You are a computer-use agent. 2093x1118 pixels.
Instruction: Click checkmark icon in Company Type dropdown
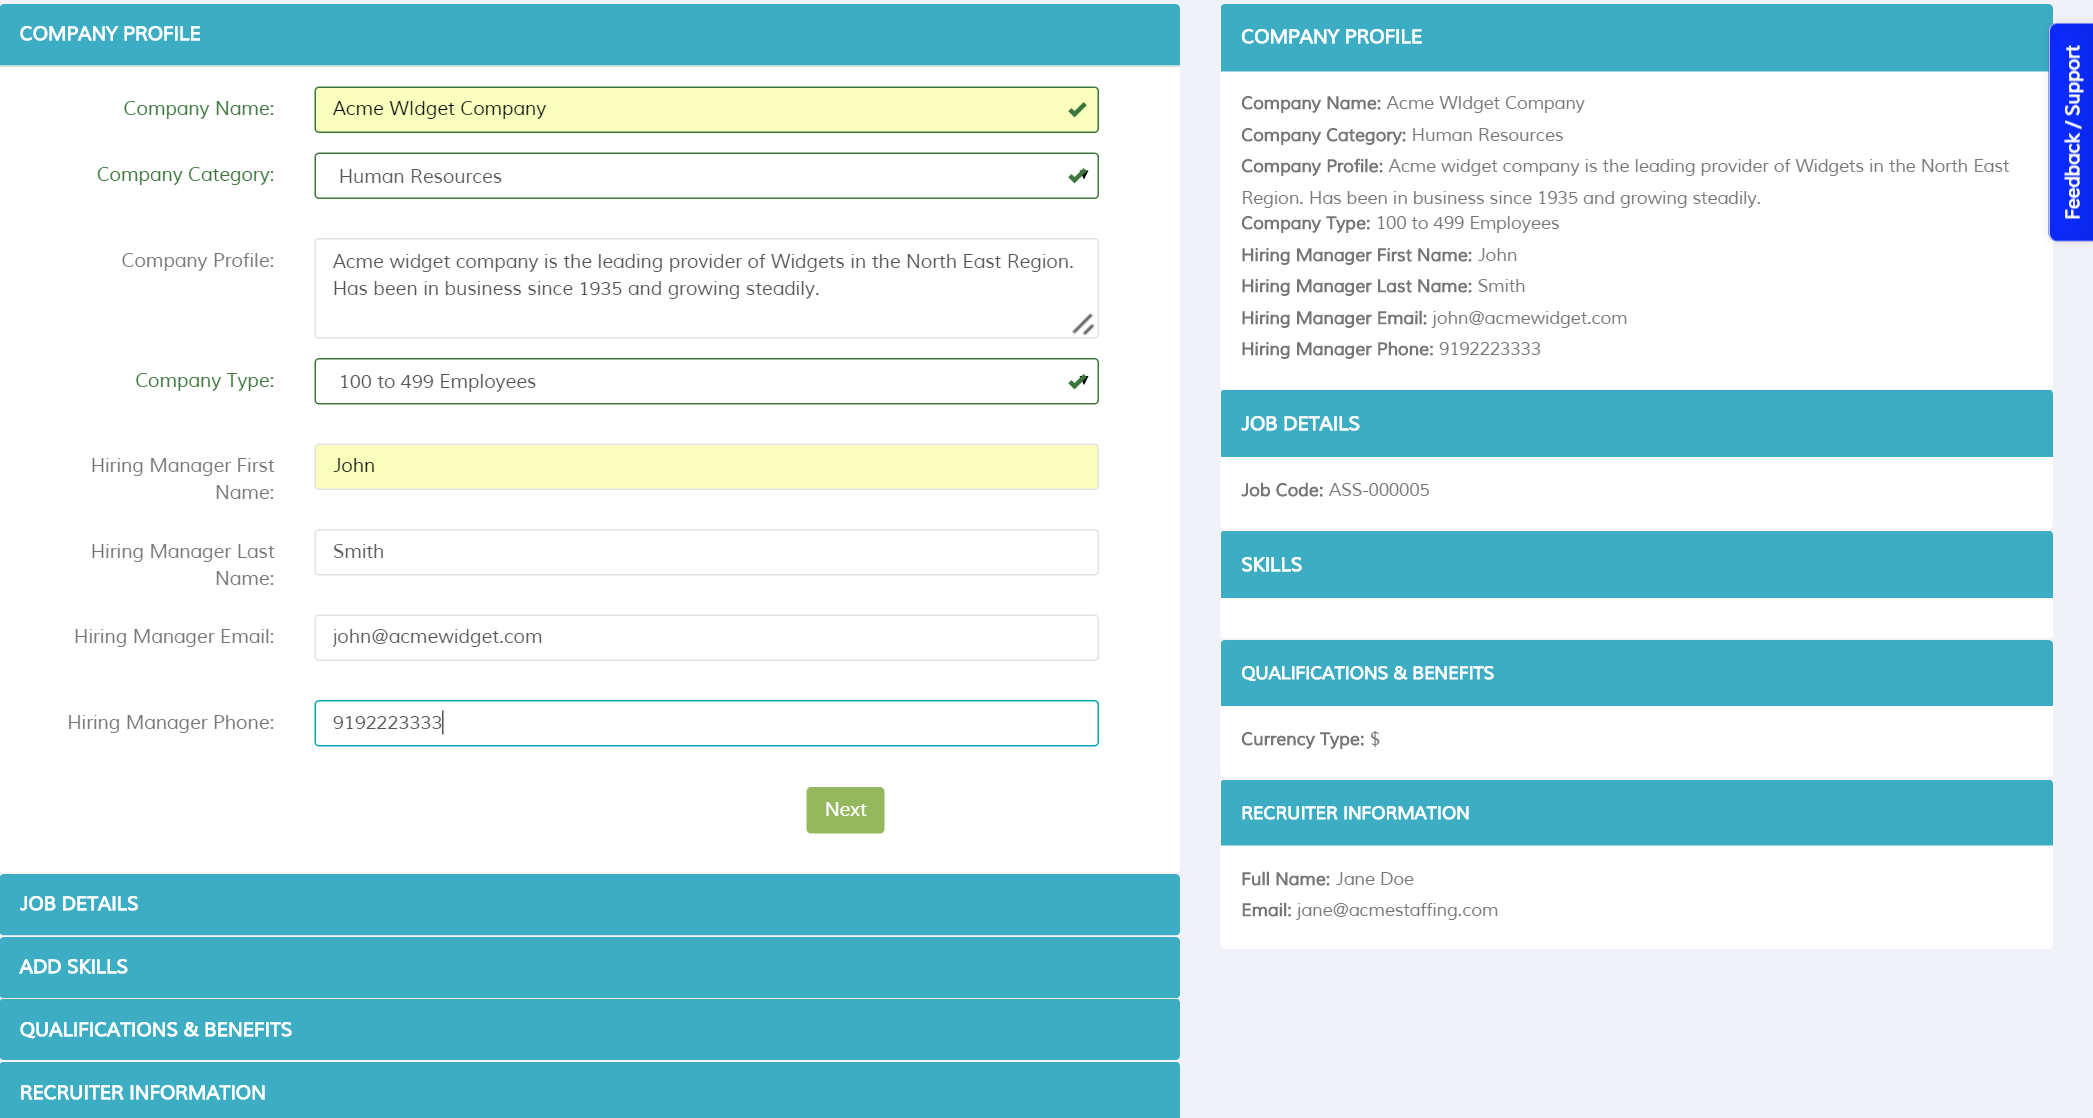[1077, 381]
